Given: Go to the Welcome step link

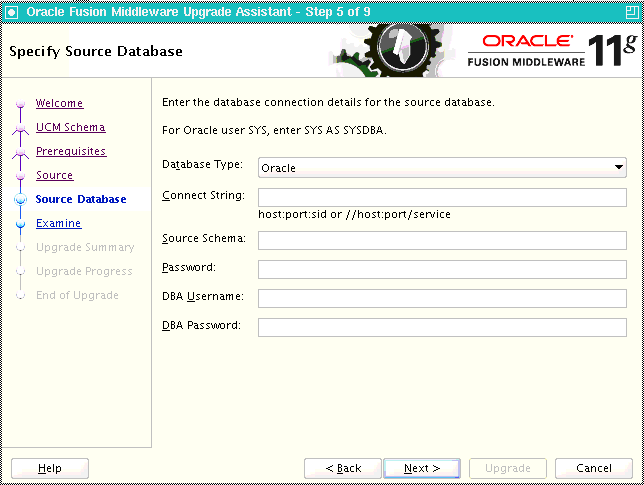Looking at the screenshot, I should tap(60, 103).
